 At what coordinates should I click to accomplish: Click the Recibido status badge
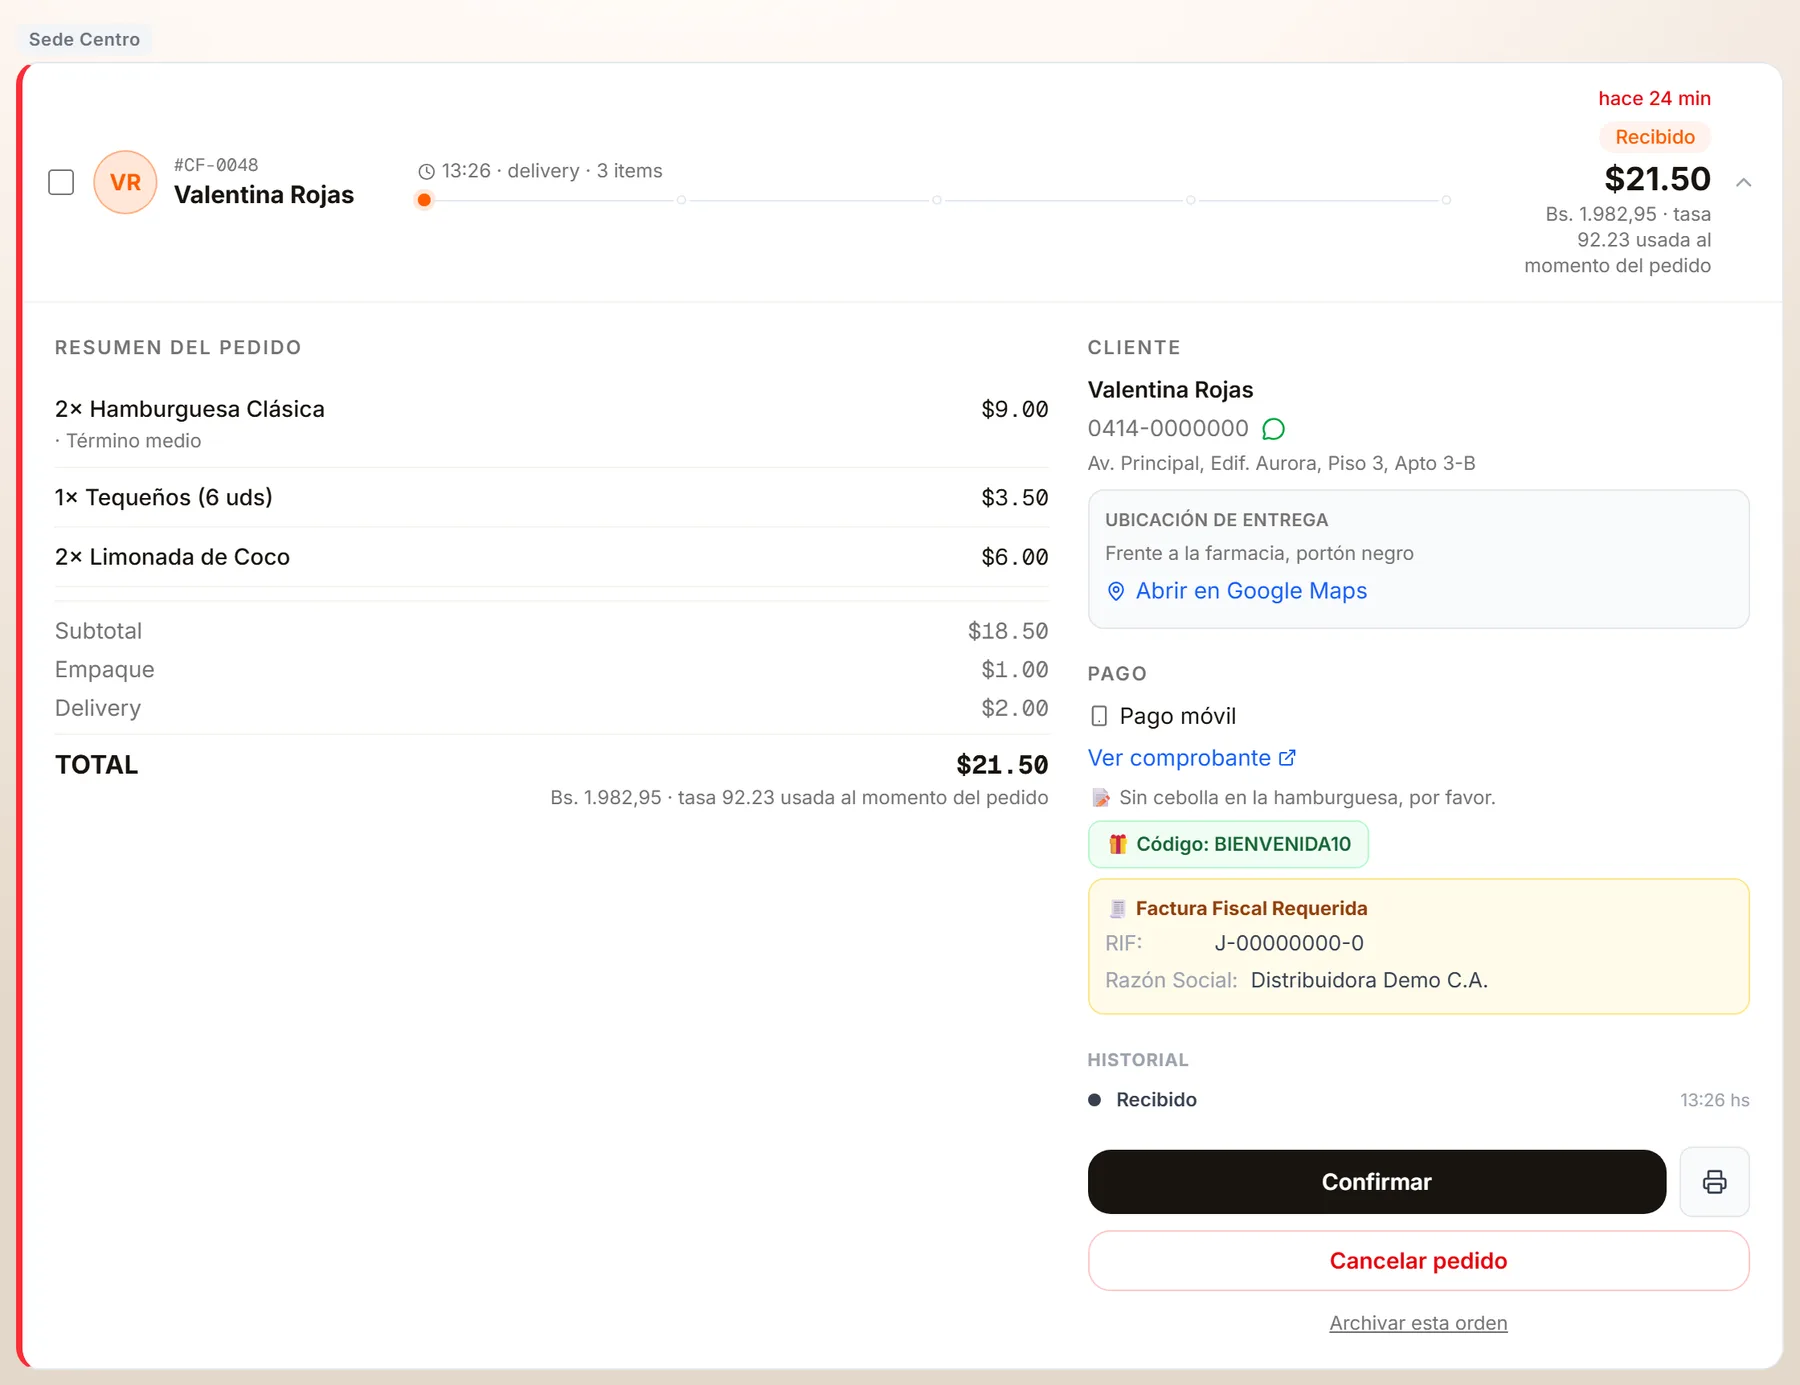point(1655,137)
